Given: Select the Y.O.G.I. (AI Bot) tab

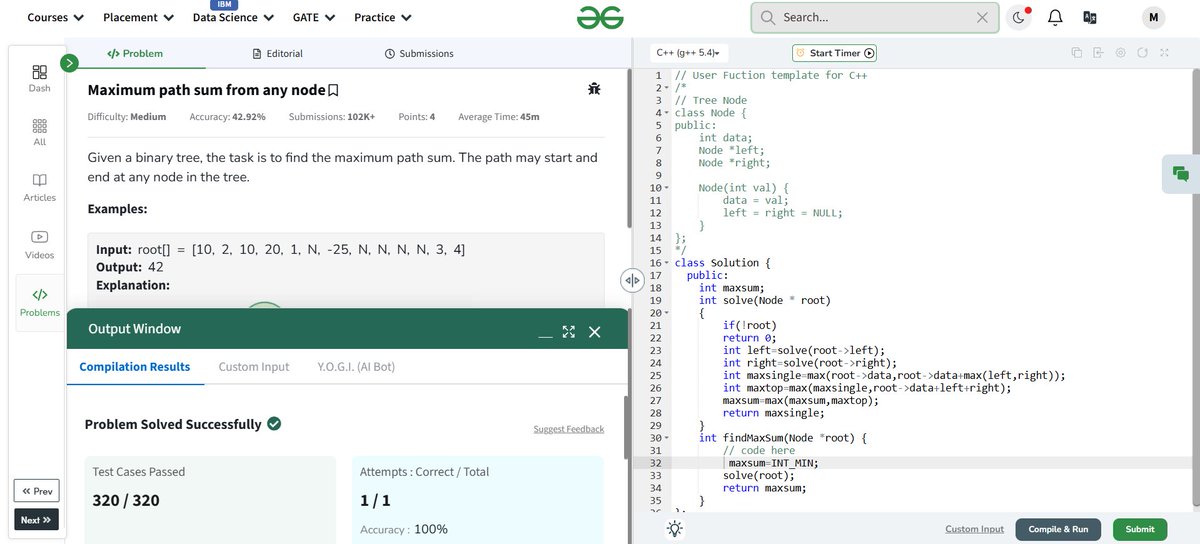Looking at the screenshot, I should pos(356,367).
